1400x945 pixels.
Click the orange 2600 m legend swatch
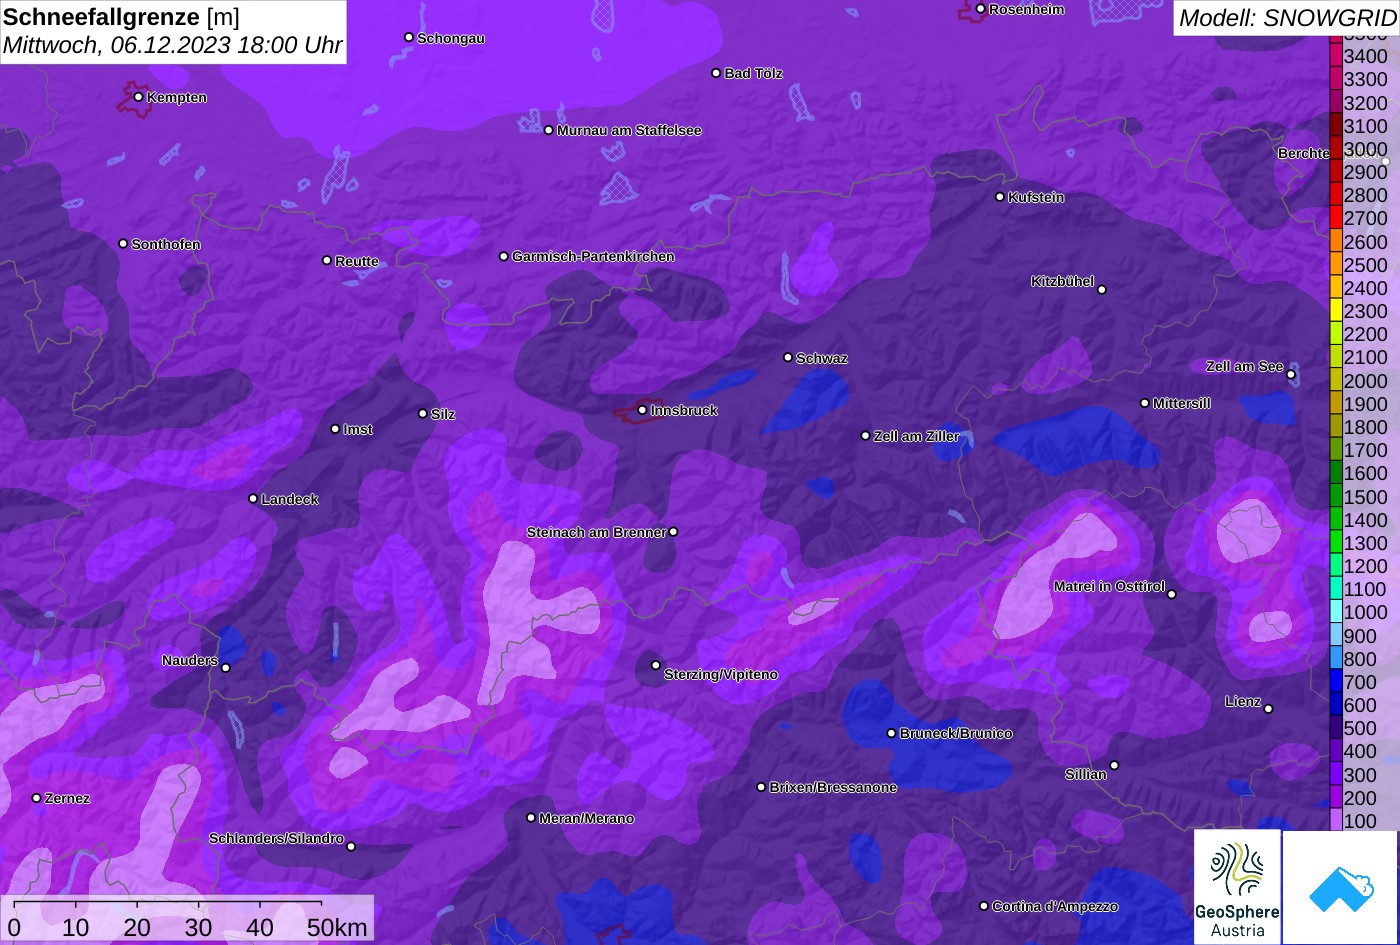coord(1335,241)
